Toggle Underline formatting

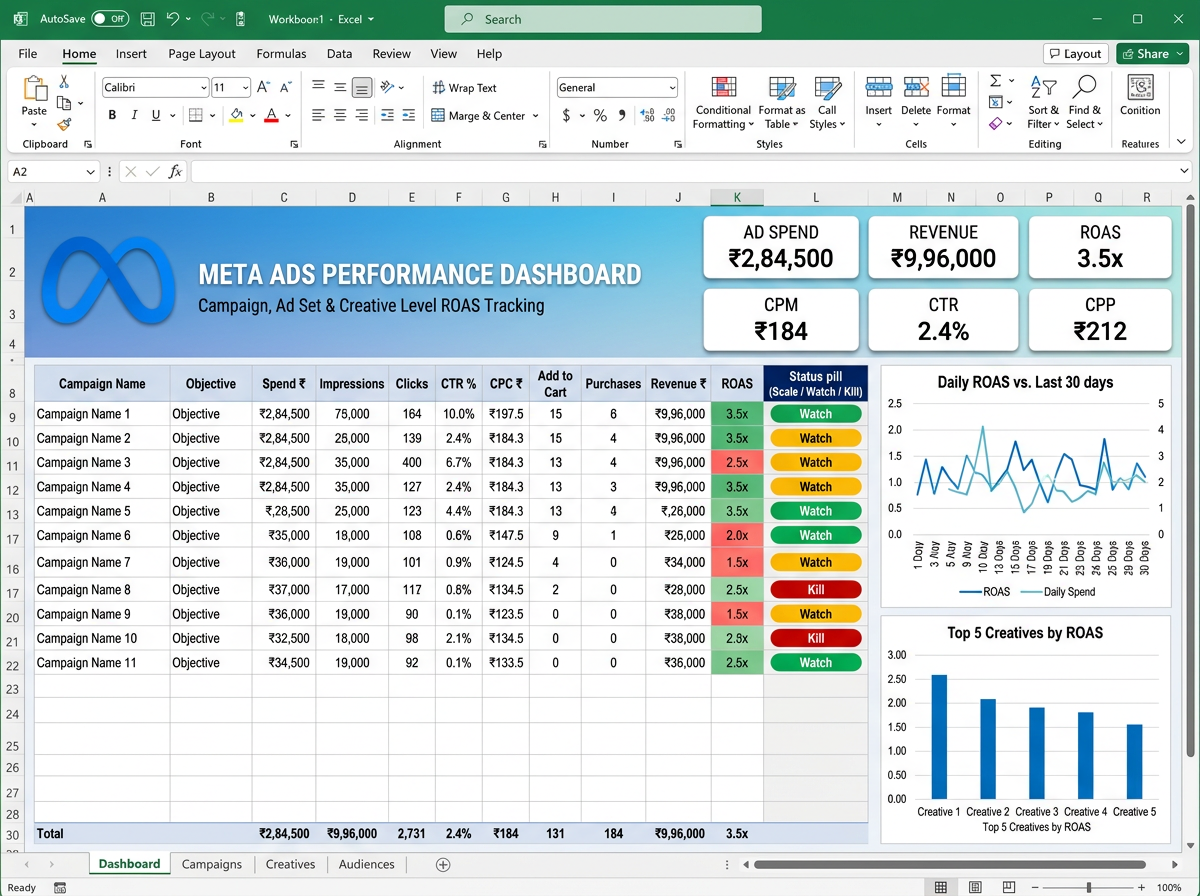[x=157, y=116]
